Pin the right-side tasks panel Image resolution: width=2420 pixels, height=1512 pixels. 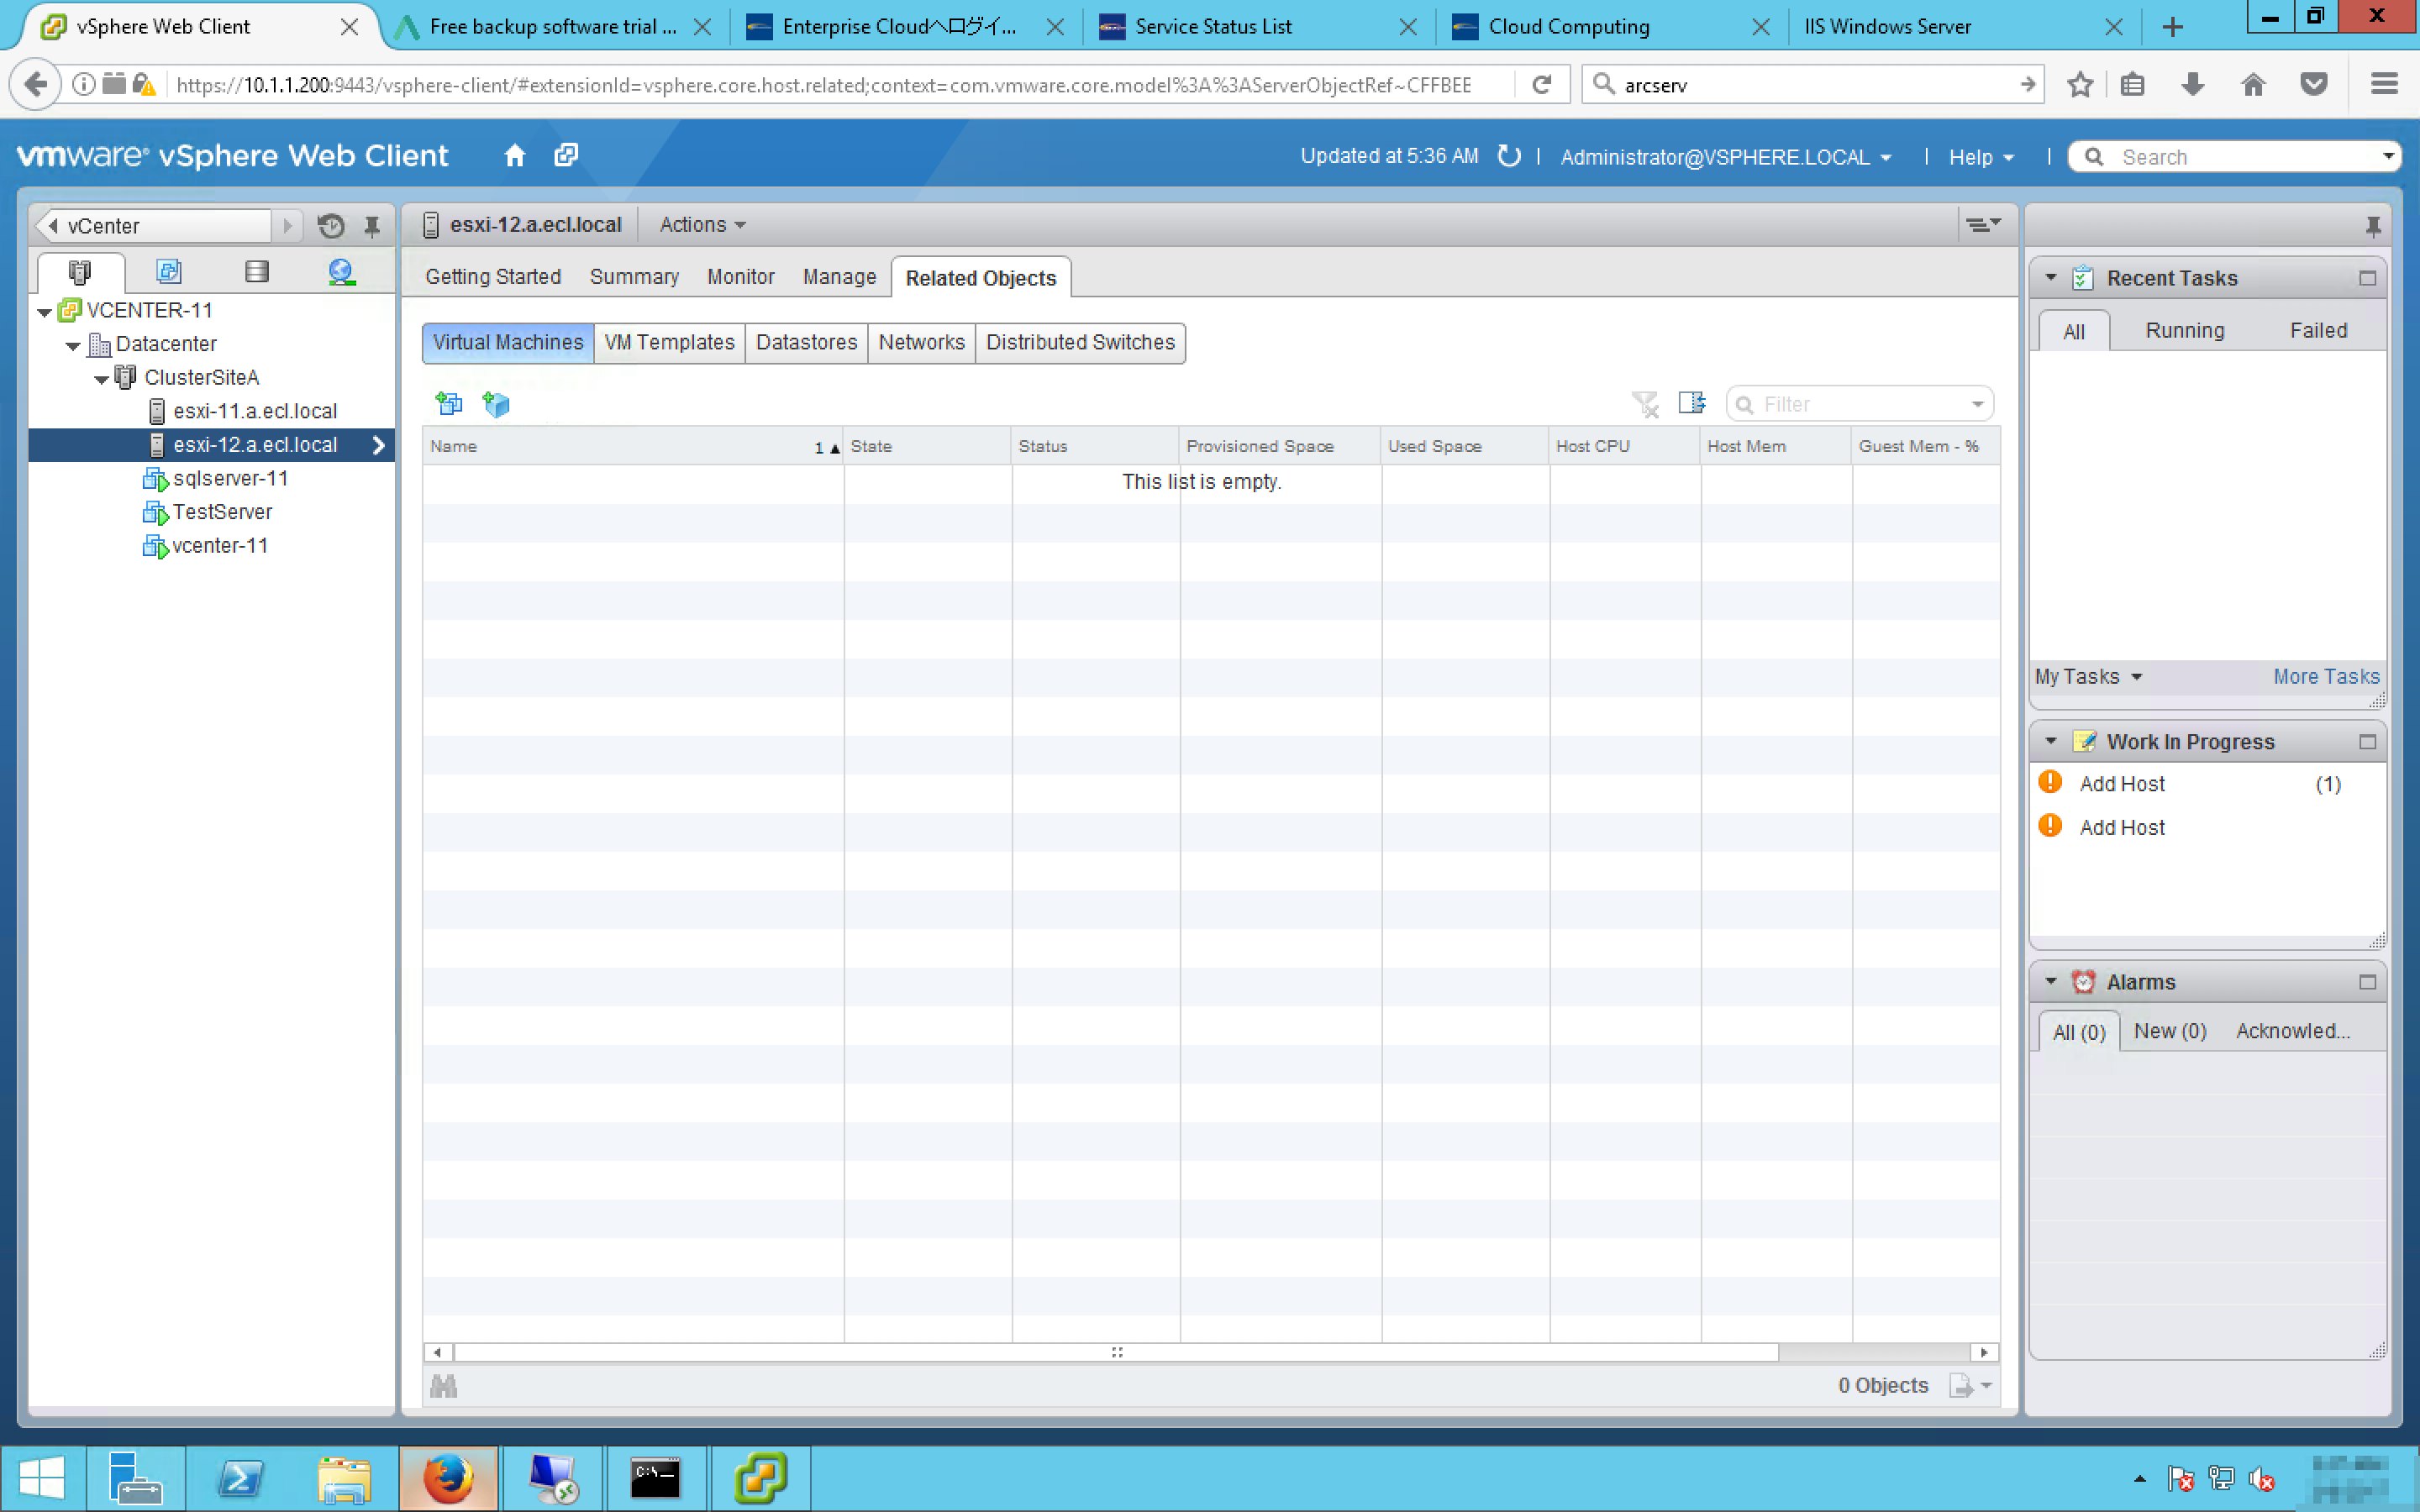(x=2372, y=226)
